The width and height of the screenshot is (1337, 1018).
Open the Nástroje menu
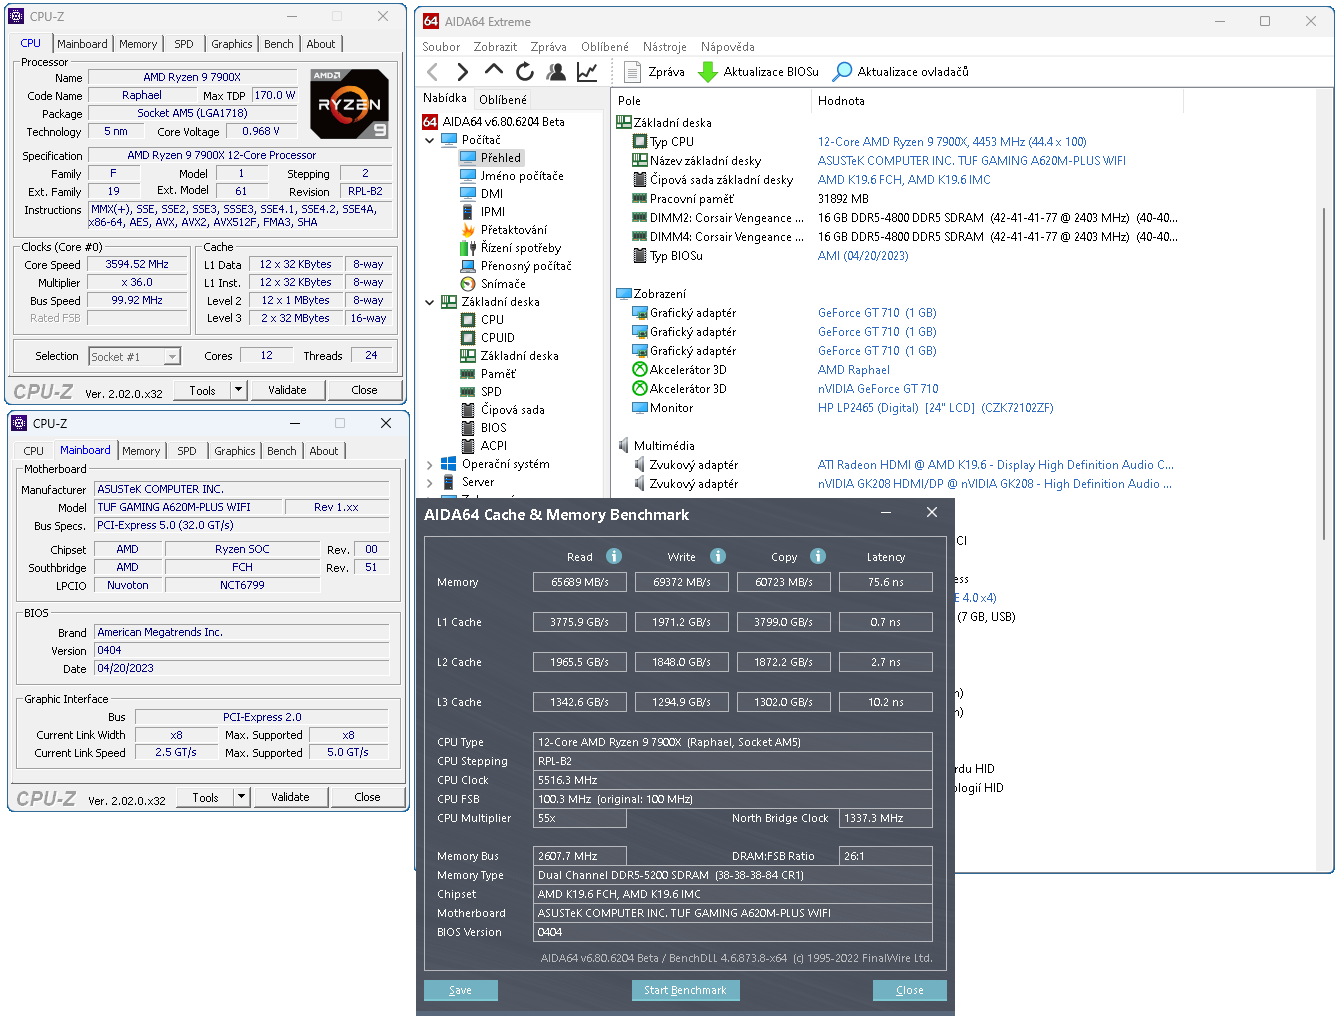(x=665, y=47)
